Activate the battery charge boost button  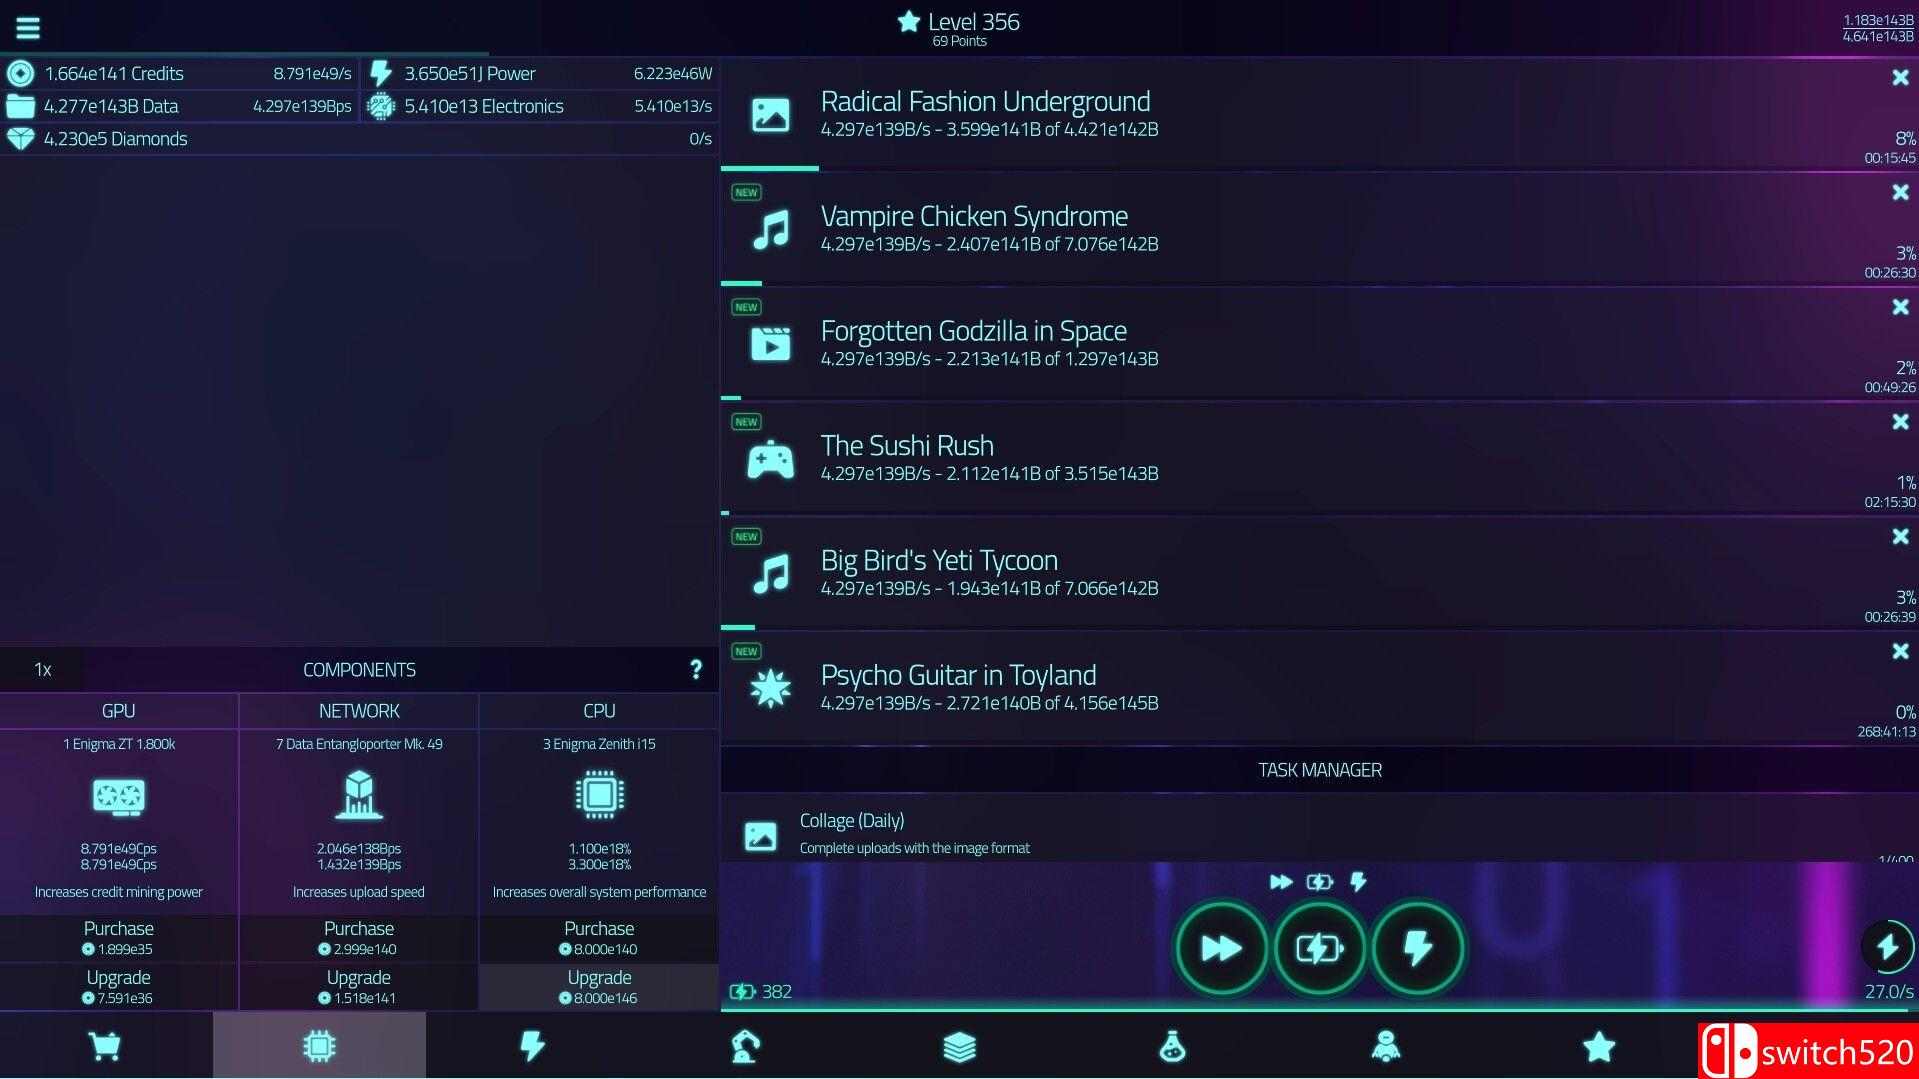[x=1319, y=948]
